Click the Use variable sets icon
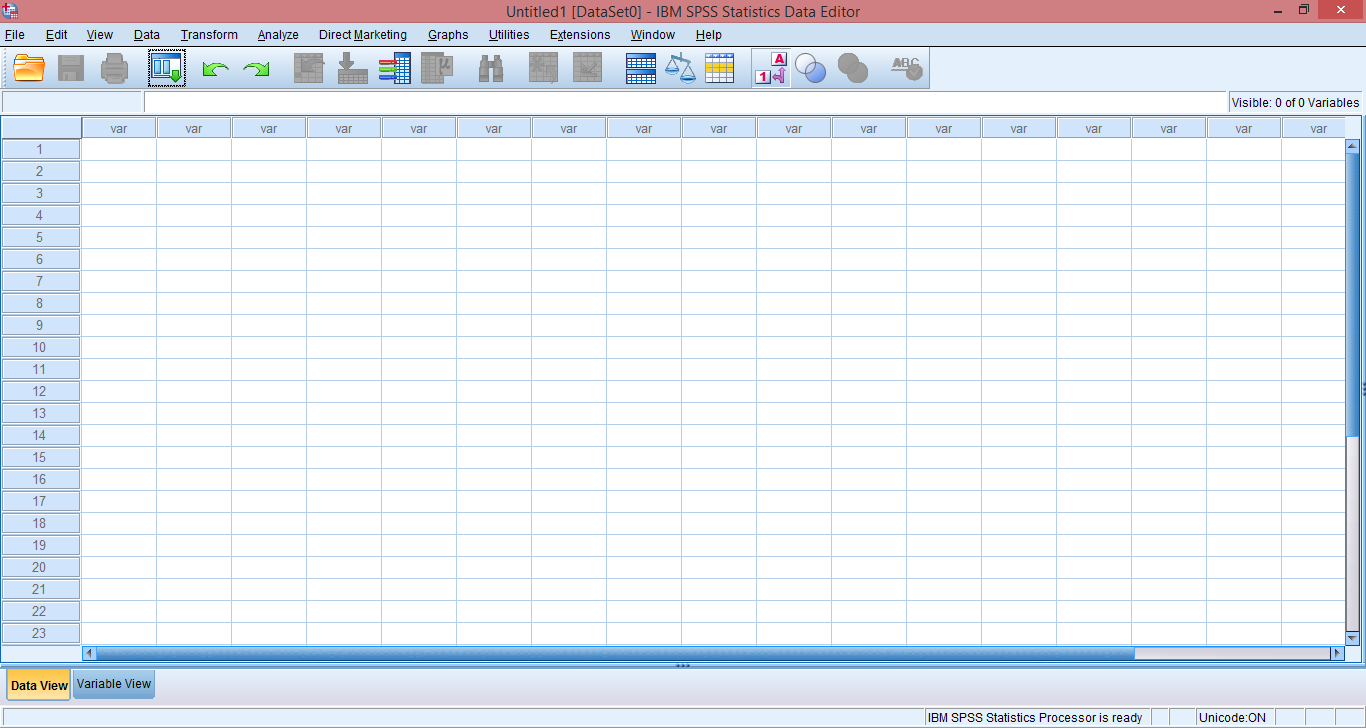The height and width of the screenshot is (728, 1366). click(x=811, y=68)
